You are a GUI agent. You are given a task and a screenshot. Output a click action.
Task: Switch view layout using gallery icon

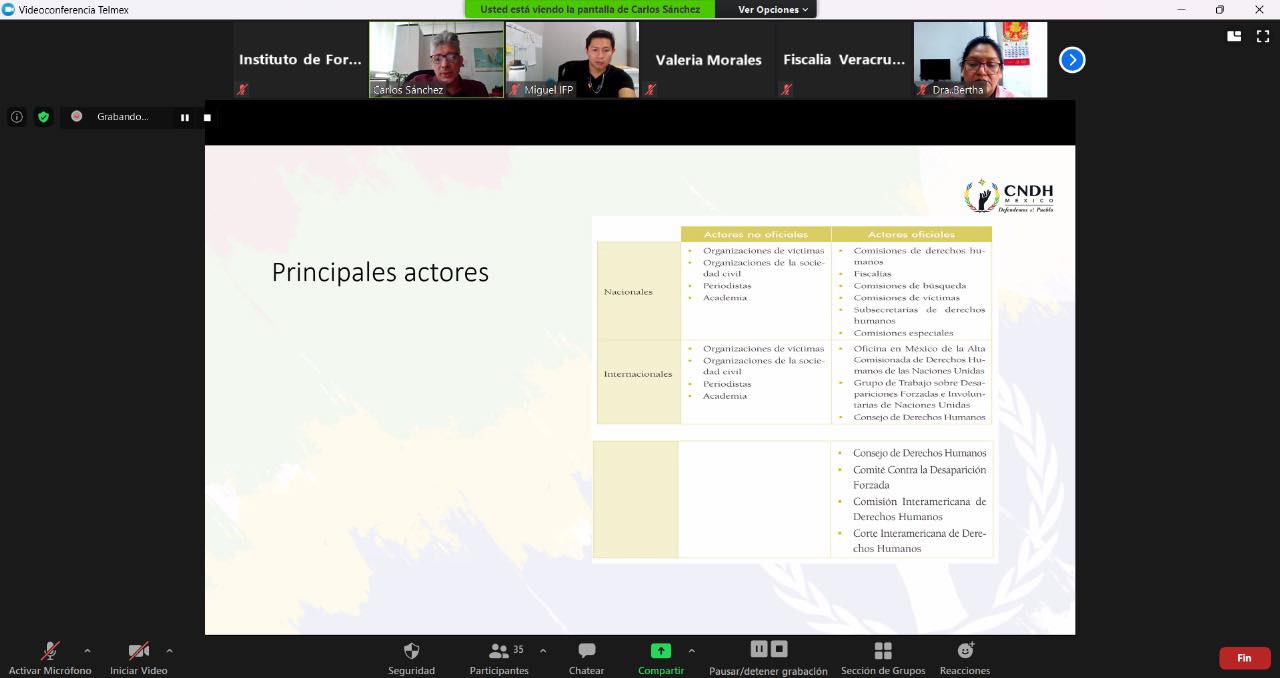point(1234,36)
